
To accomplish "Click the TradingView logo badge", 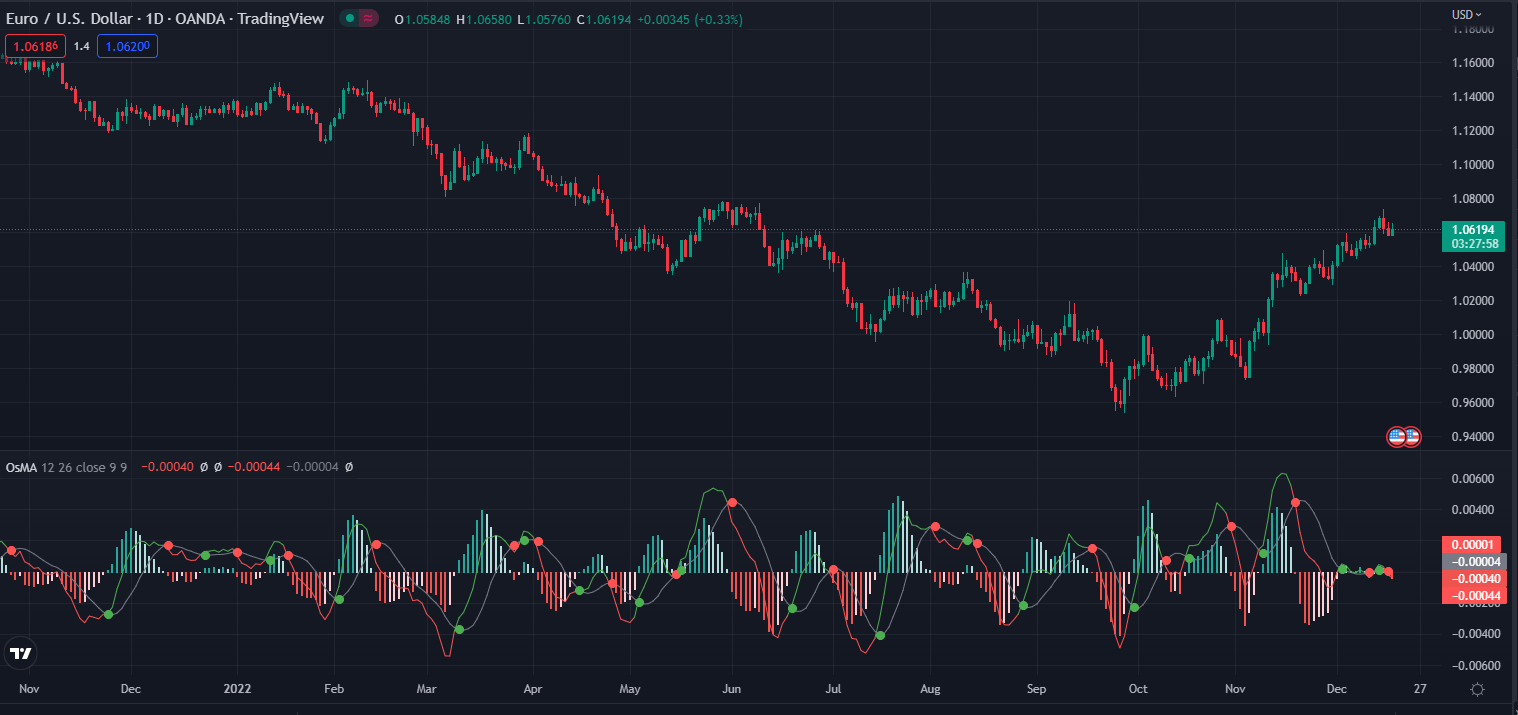I will pyautogui.click(x=20, y=654).
